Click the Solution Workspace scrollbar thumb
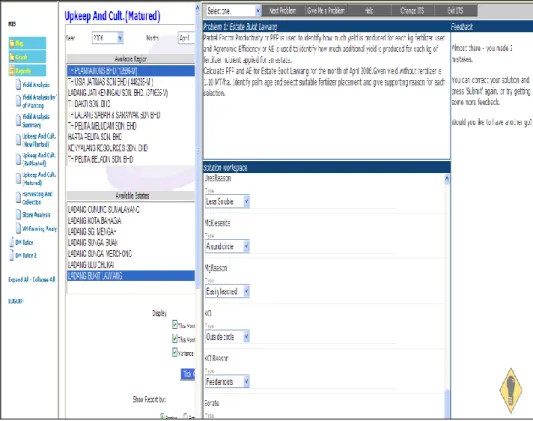The width and height of the screenshot is (533, 421). pyautogui.click(x=447, y=403)
